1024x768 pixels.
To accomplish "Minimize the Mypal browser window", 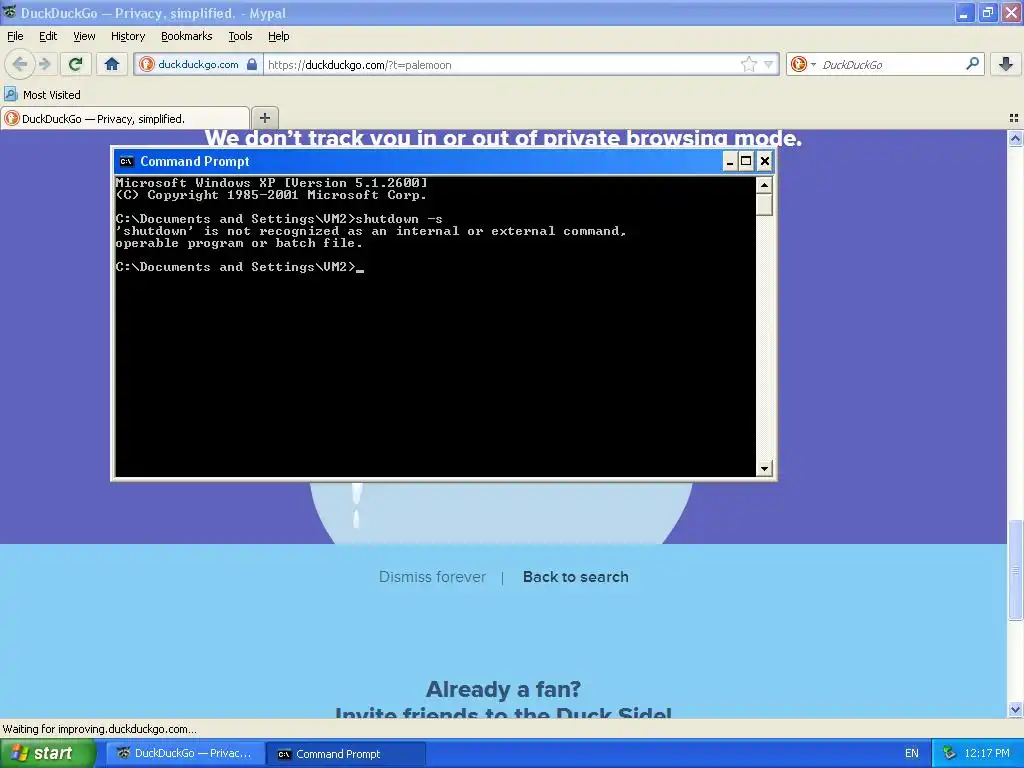I will pyautogui.click(x=964, y=12).
